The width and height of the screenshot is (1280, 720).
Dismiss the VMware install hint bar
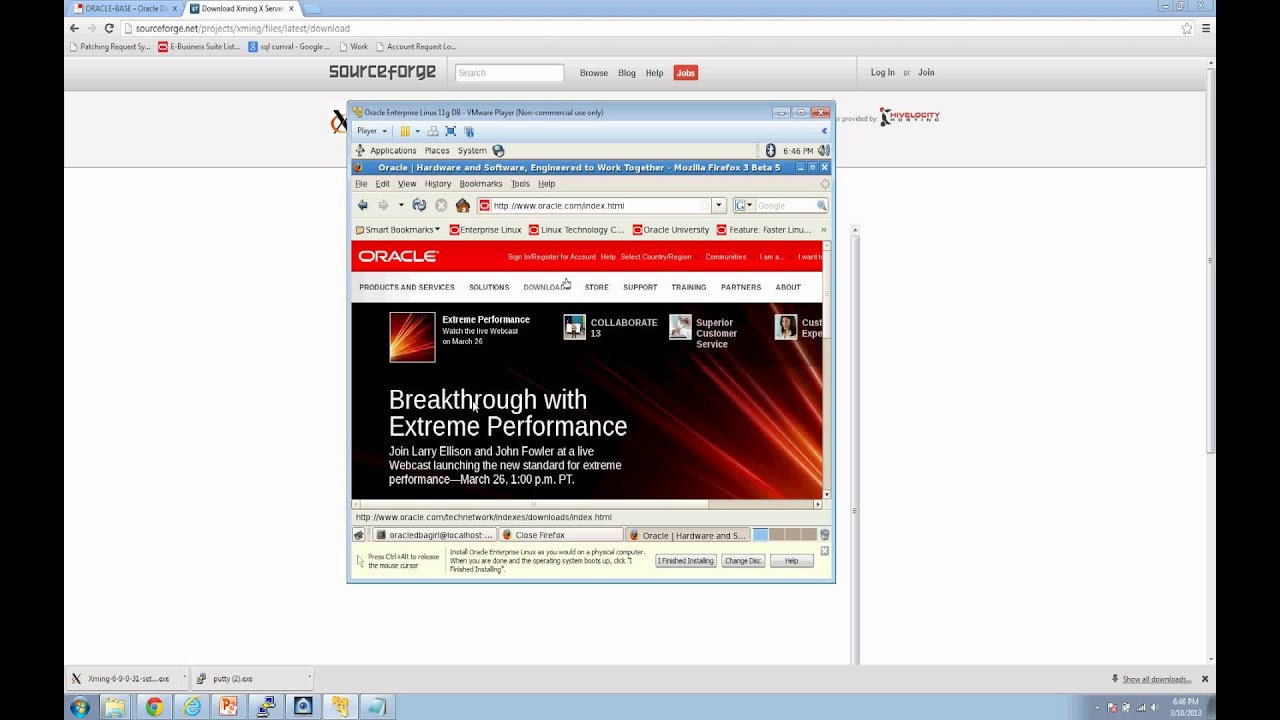tap(825, 551)
